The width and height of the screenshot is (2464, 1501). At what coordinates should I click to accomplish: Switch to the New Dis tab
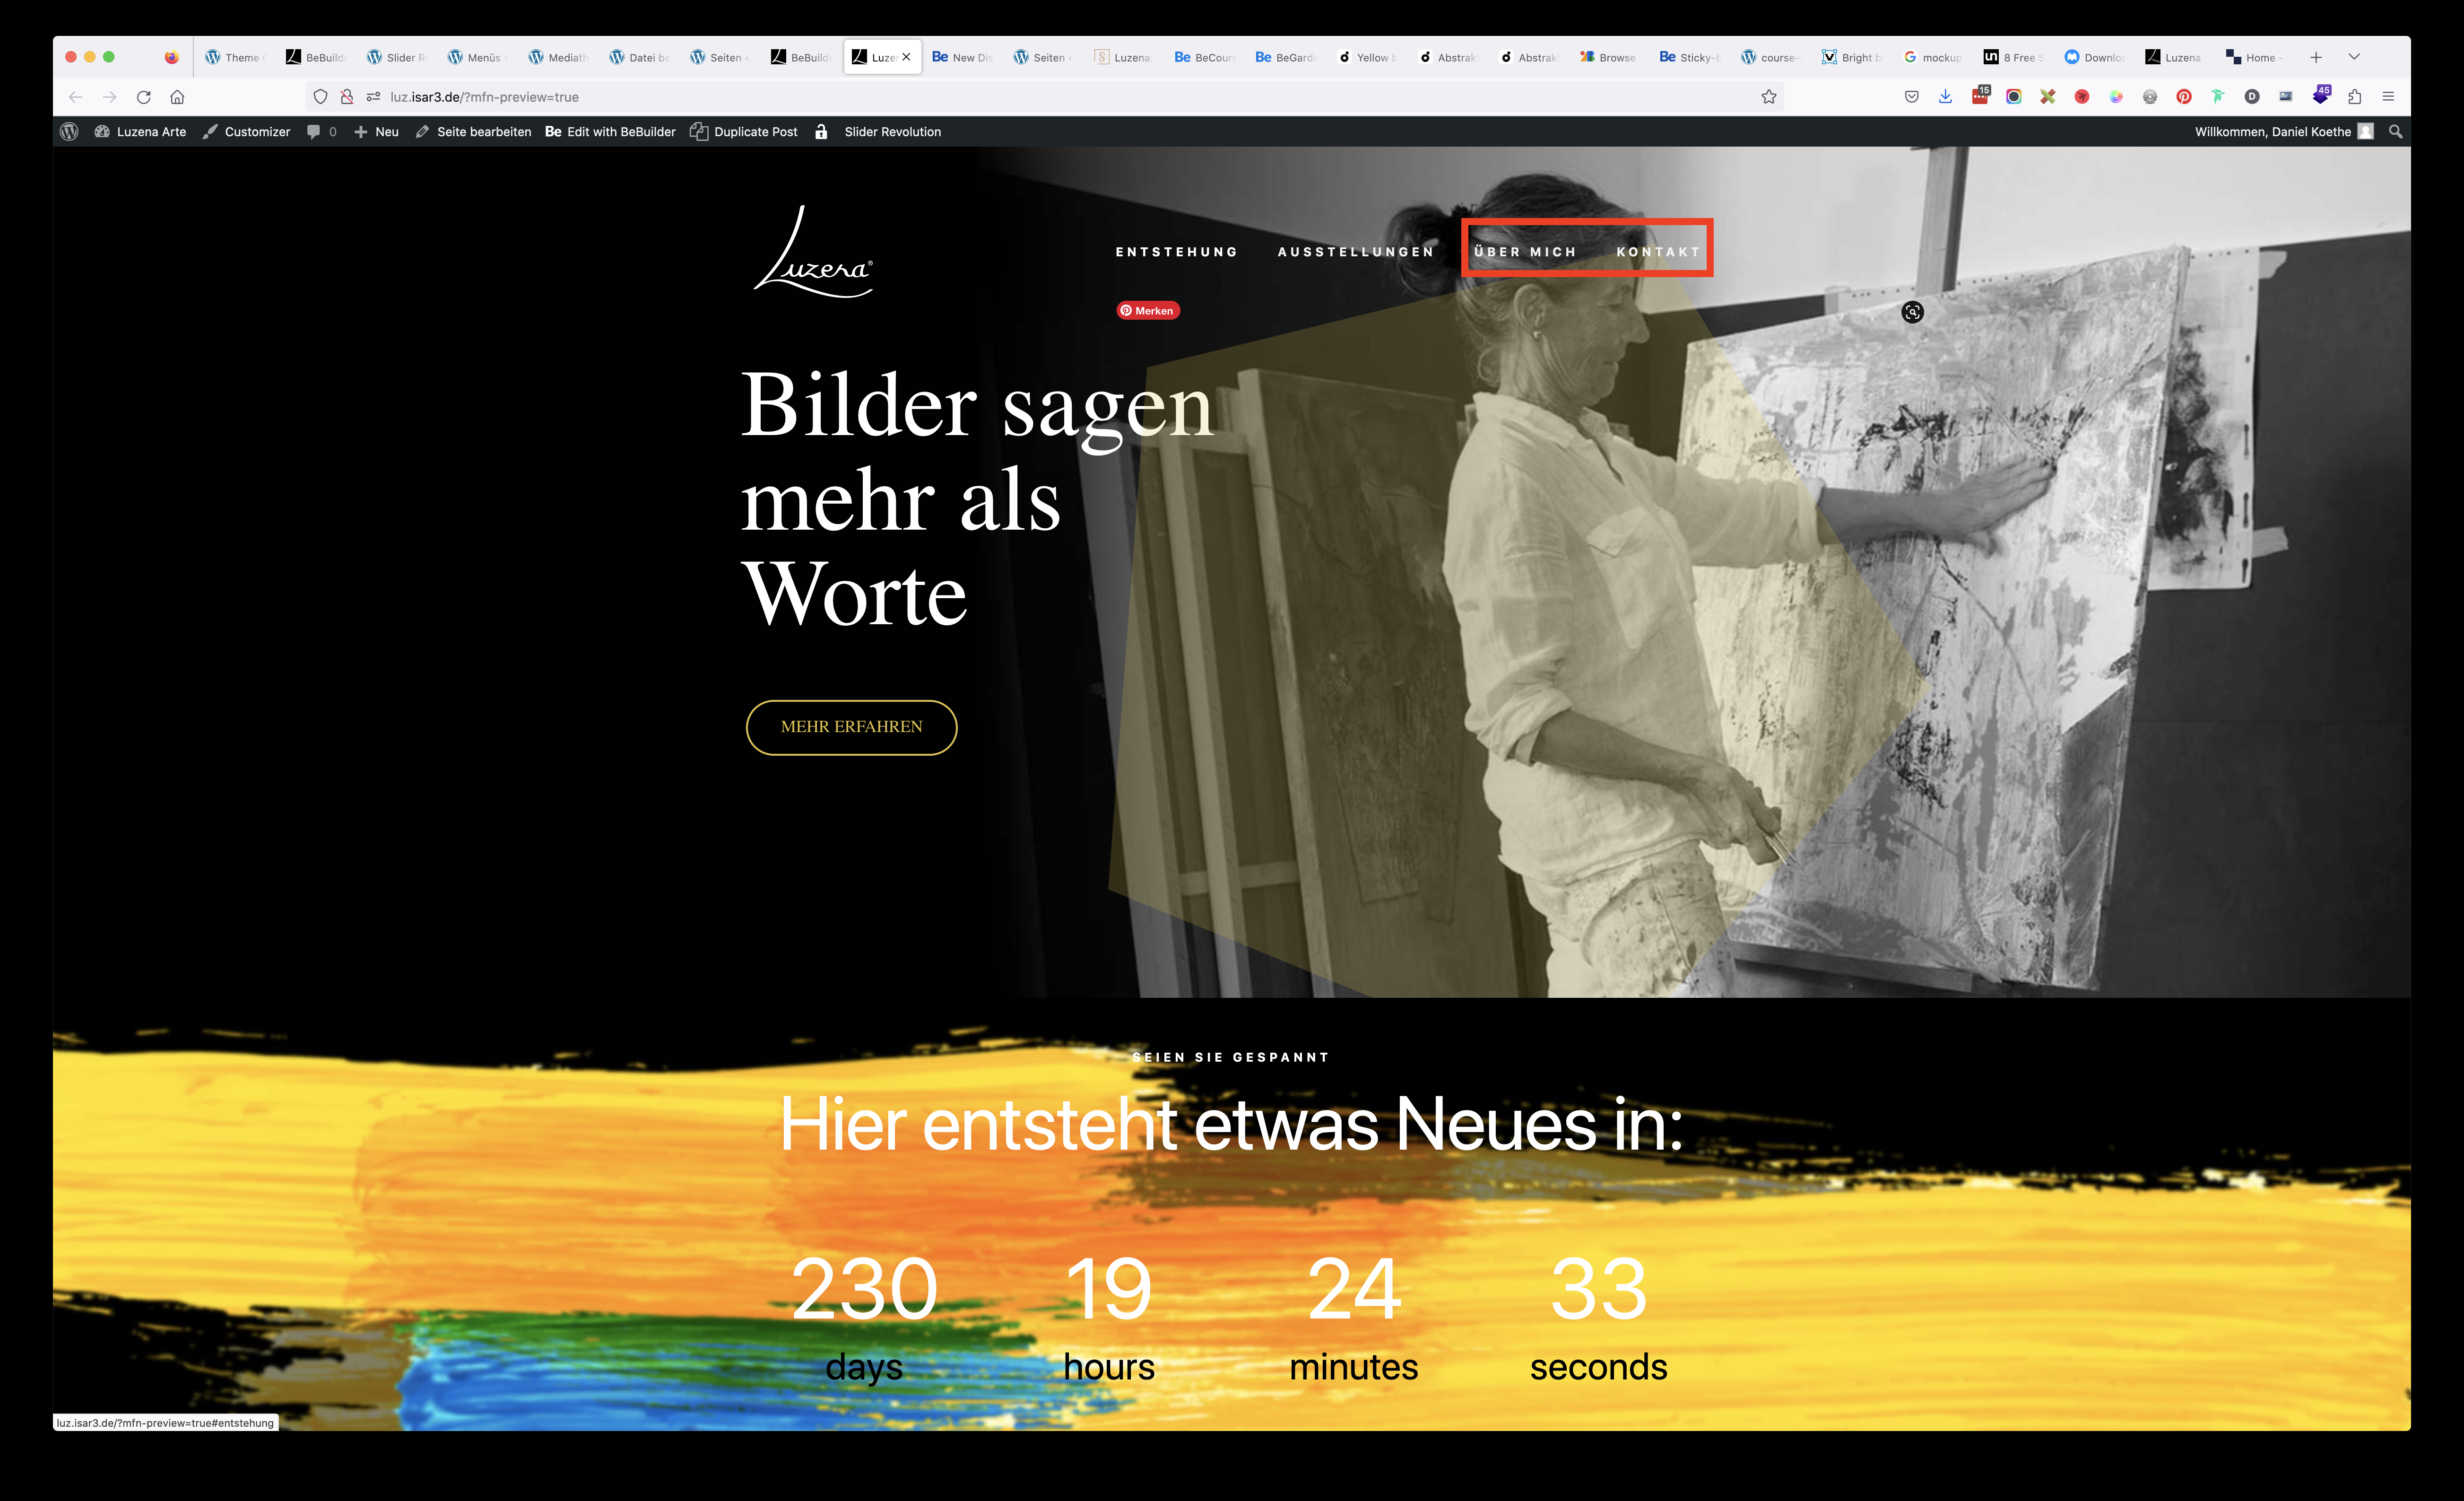(964, 57)
